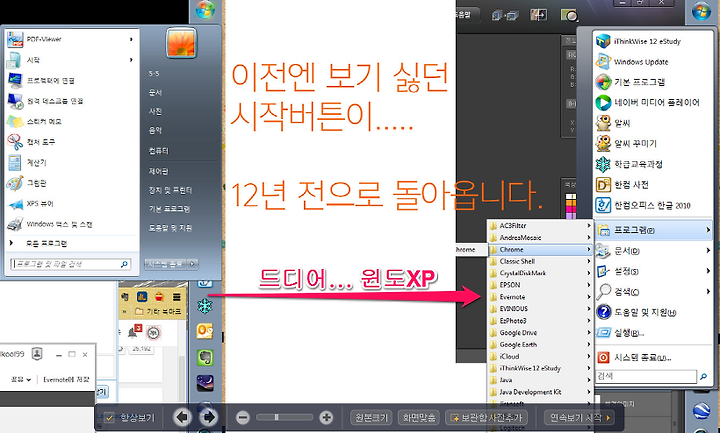Open arrow next to 시스템 종료 button
The width and height of the screenshot is (720, 433).
pyautogui.click(x=192, y=264)
